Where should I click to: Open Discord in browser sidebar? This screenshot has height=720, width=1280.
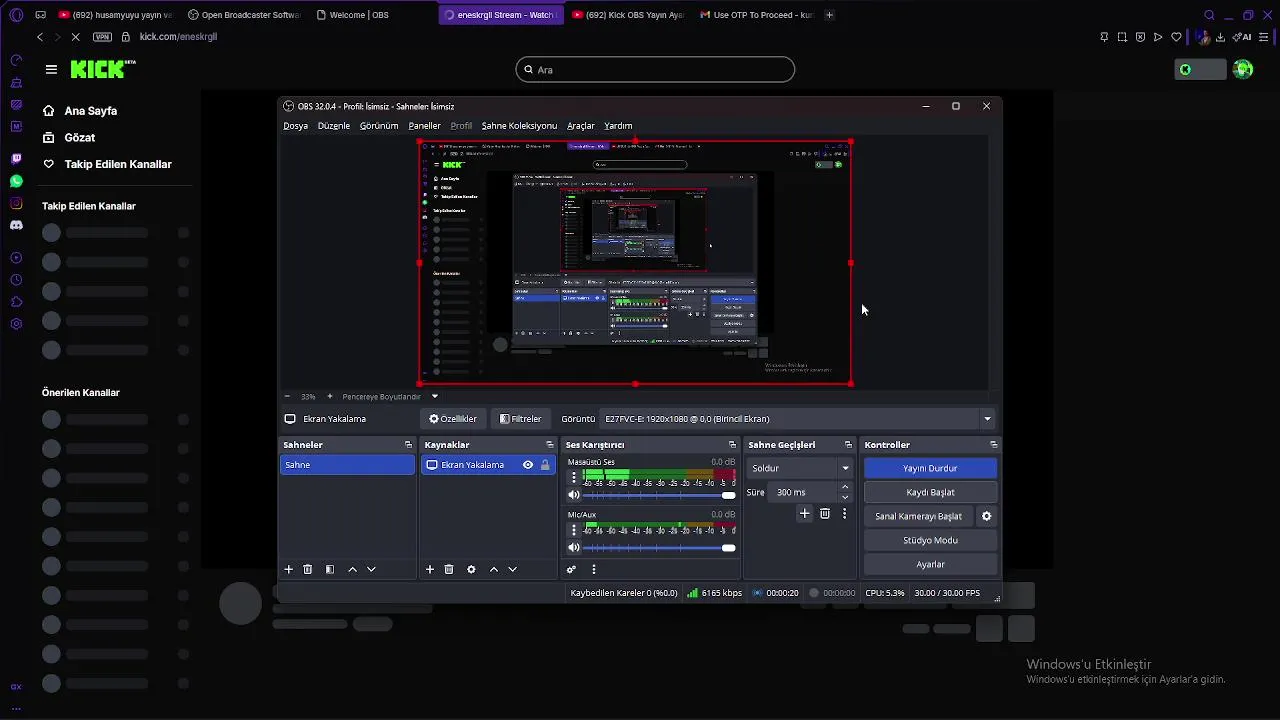coord(16,225)
